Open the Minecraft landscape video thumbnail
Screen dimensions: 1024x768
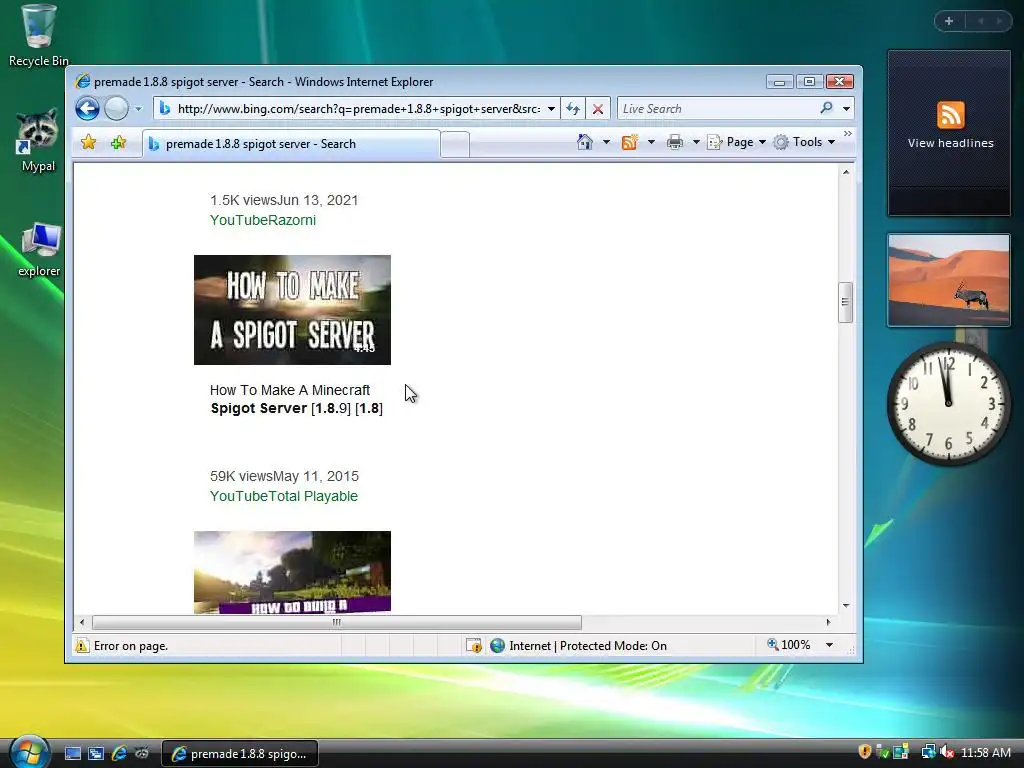click(293, 572)
